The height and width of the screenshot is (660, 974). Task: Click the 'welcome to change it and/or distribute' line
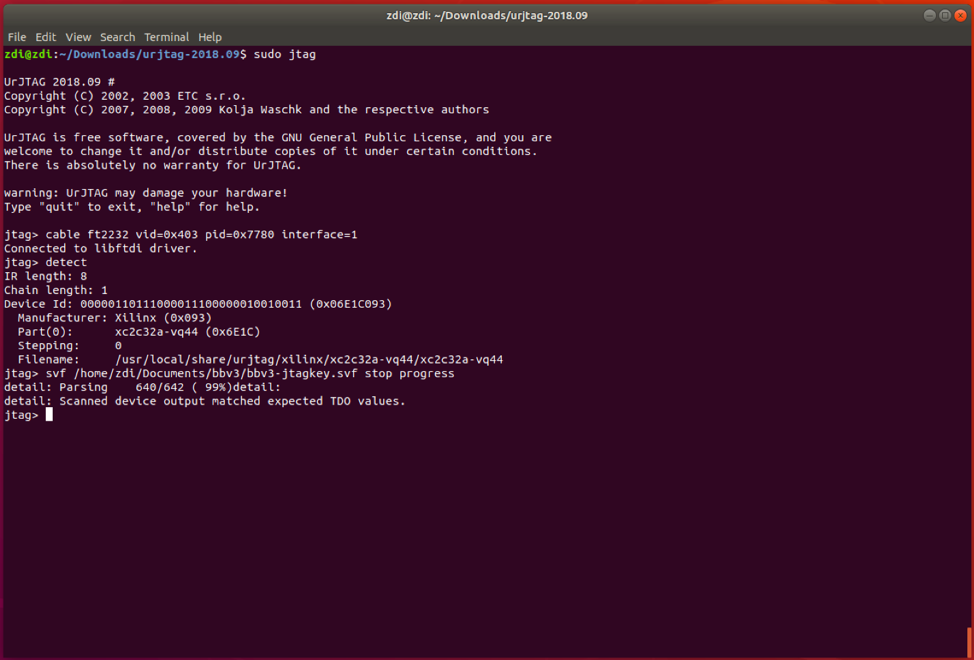[x=271, y=151]
